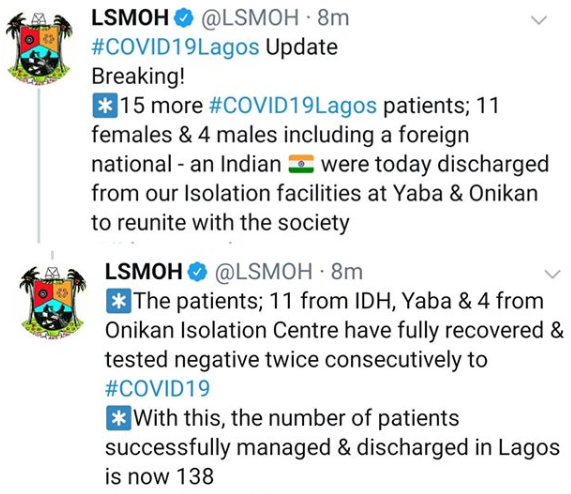Click the verified badge in the second tweet
571x494 pixels.
tap(198, 272)
